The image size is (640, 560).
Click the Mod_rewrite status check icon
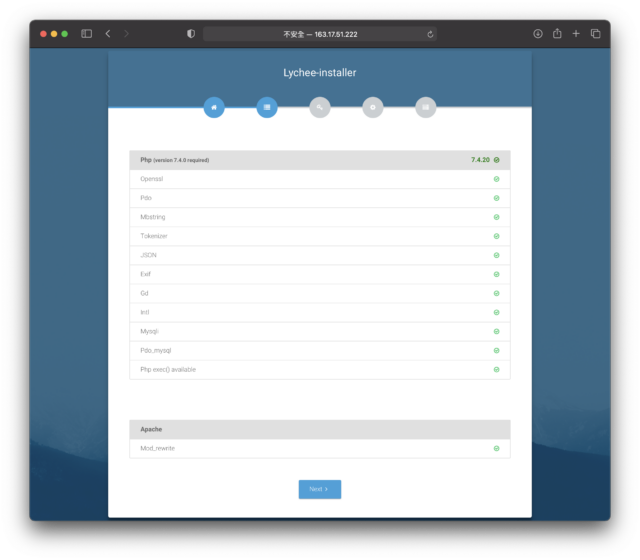(x=496, y=448)
